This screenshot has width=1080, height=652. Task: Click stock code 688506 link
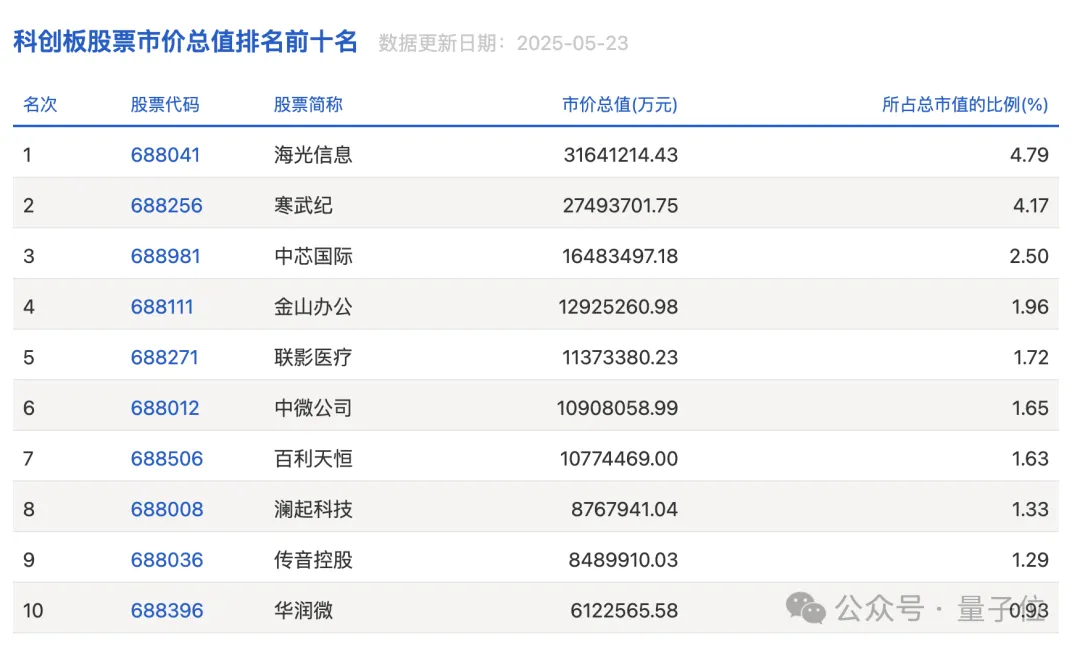pyautogui.click(x=166, y=459)
